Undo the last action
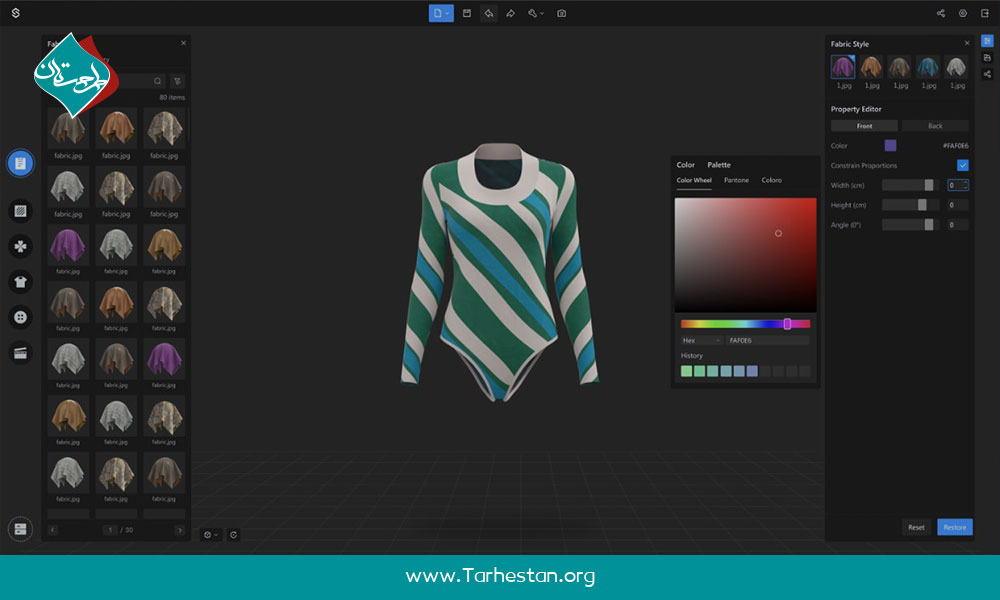This screenshot has width=1000, height=600. (x=489, y=13)
